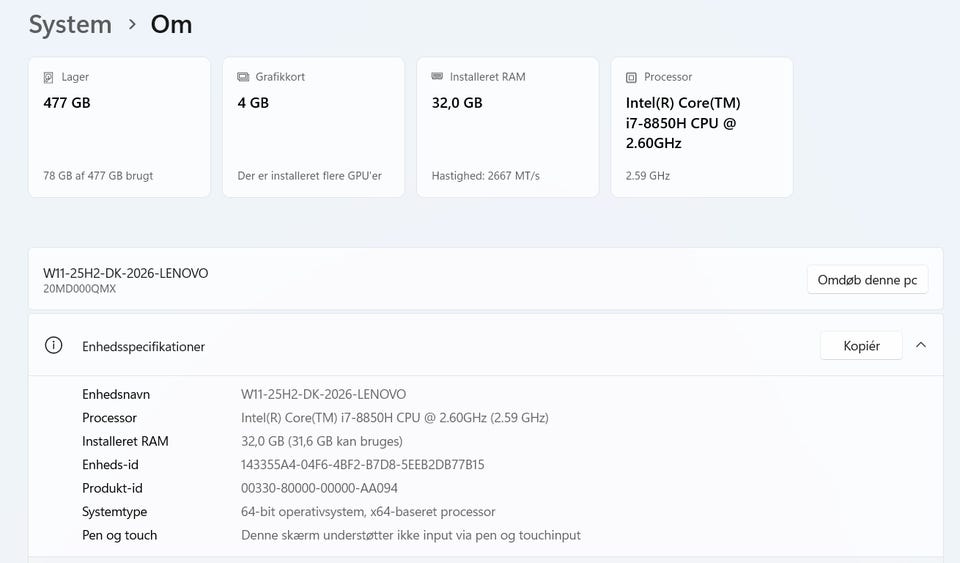Click the Pen og touch value text
The image size is (960, 563).
tap(410, 535)
